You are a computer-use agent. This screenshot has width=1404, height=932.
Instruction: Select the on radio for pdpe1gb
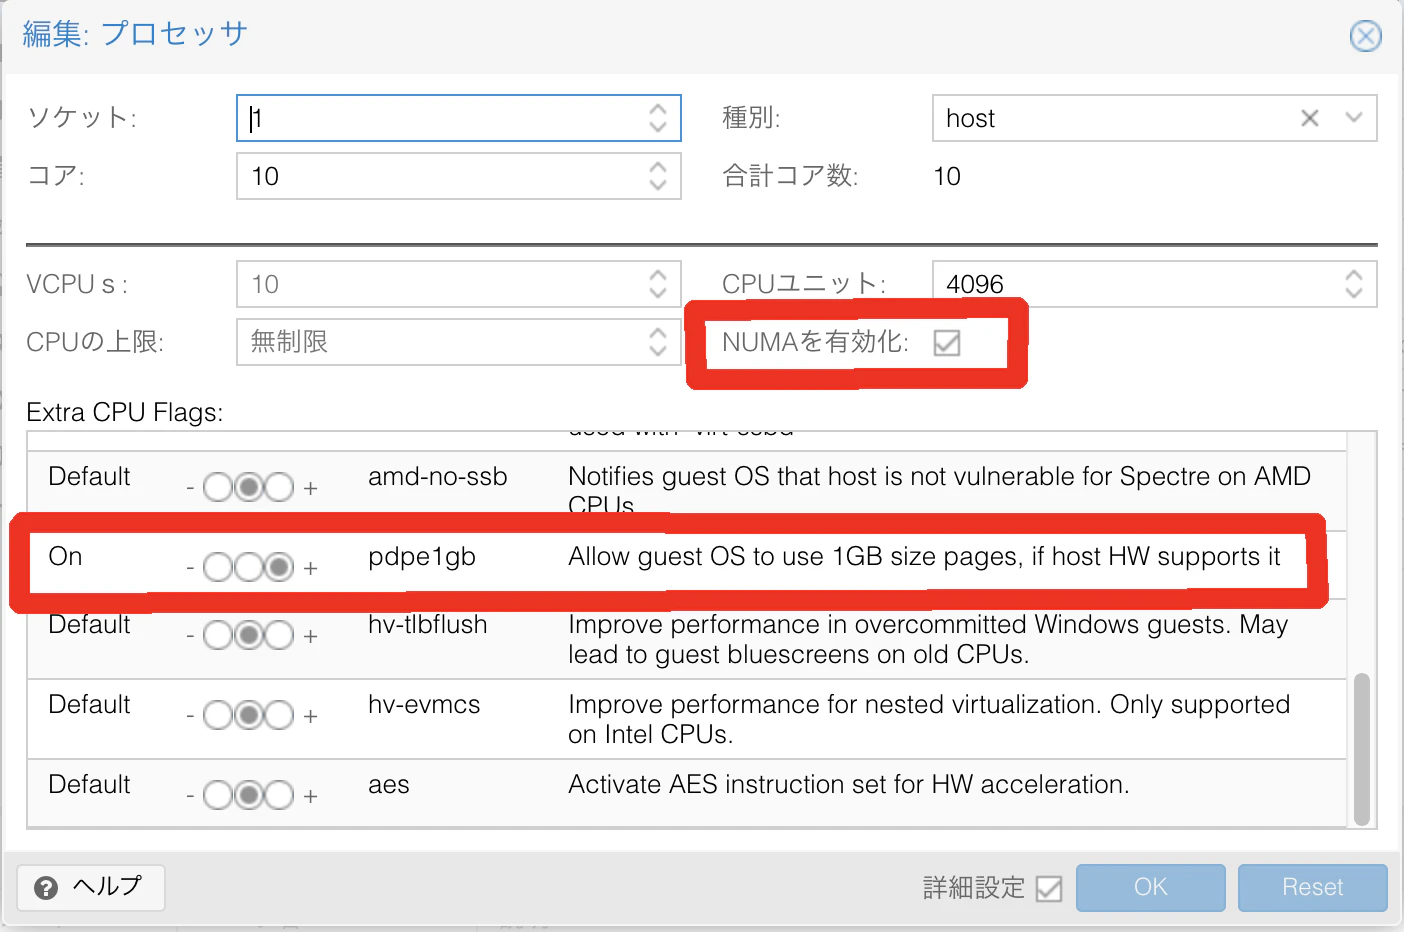pyautogui.click(x=279, y=567)
